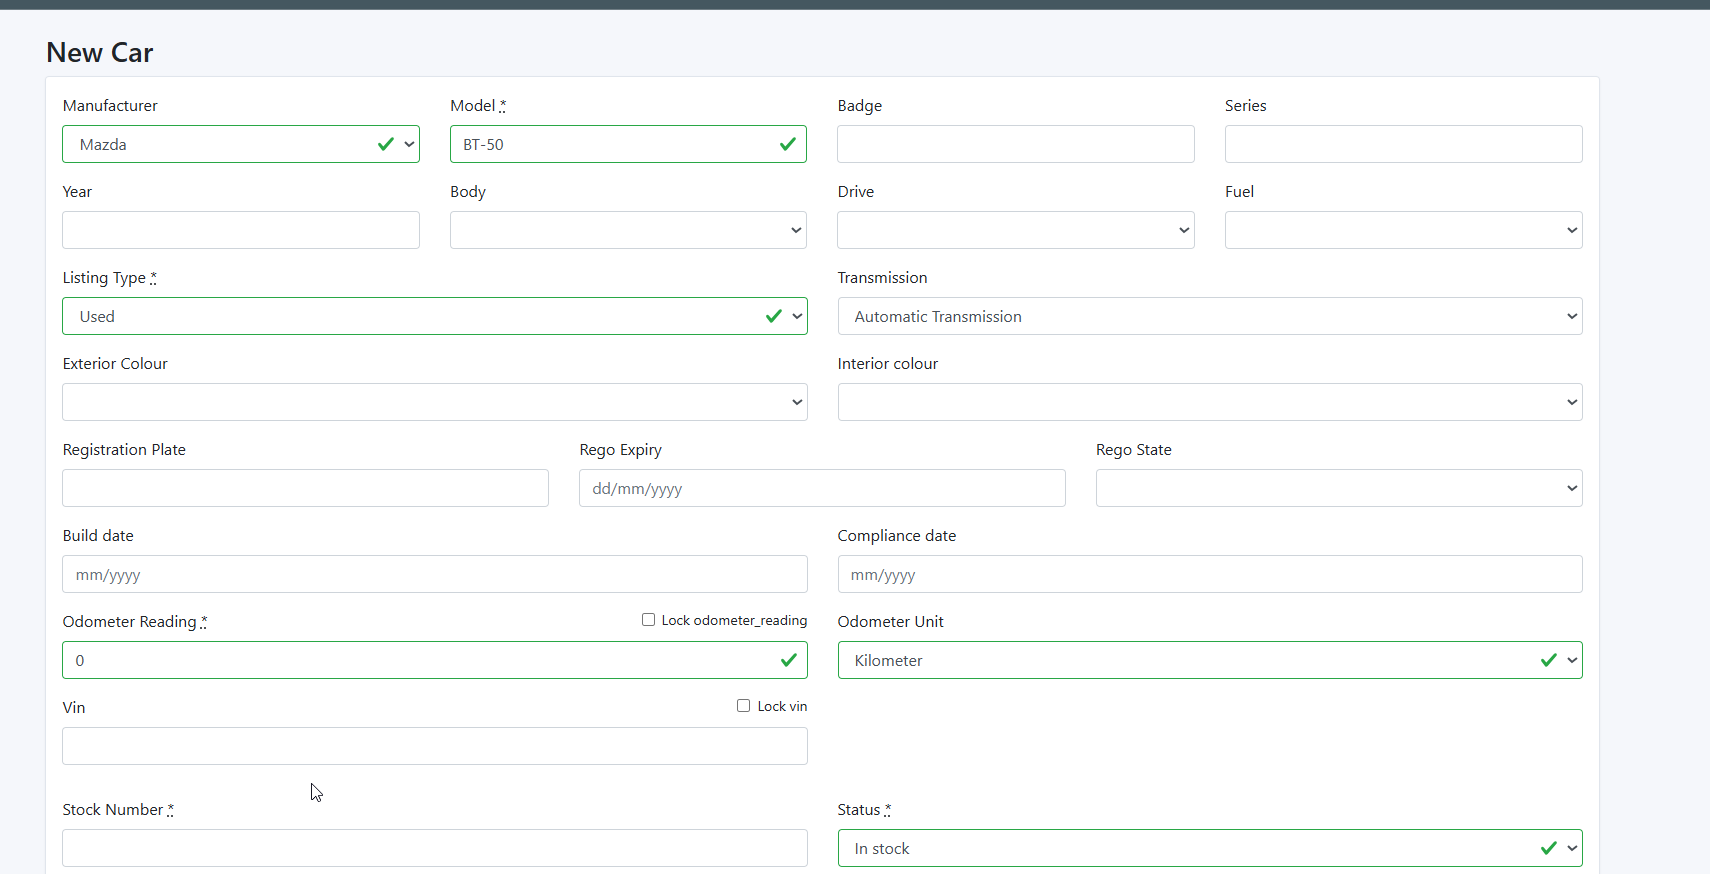The image size is (1710, 874).
Task: Click the Rego Expiry date field
Action: pos(822,488)
